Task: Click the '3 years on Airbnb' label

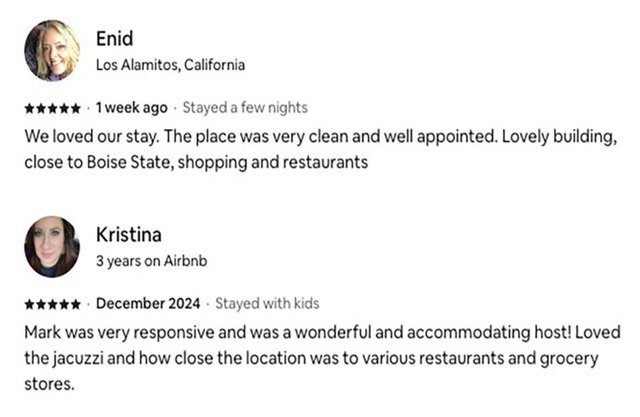Action: coord(151,261)
